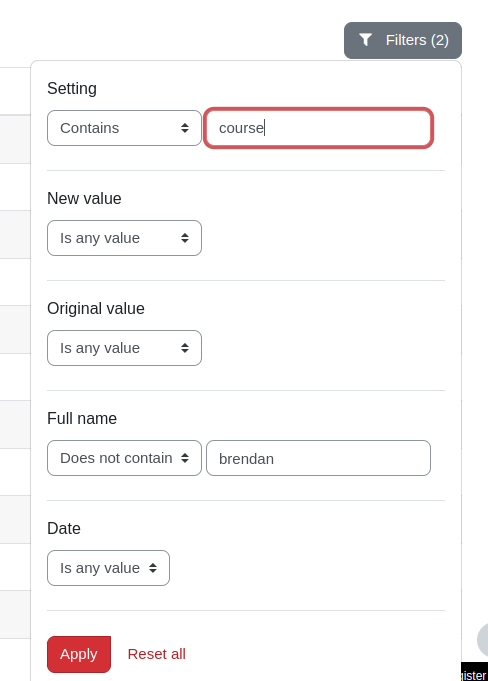Screen dimensions: 488x681
Task: Click the round grey button at the right edge
Action: pyautogui.click(x=483, y=639)
